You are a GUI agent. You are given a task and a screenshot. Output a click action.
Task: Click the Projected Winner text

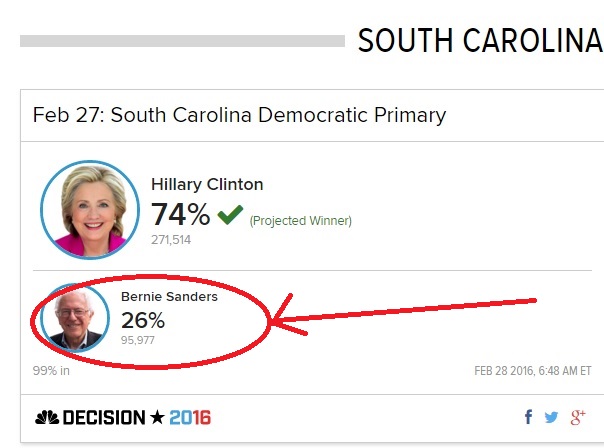300,221
